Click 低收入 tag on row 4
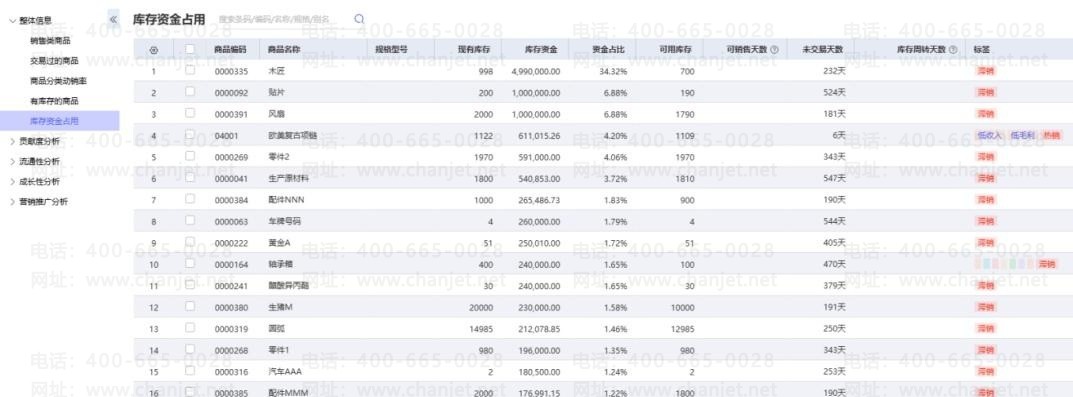1073x397 pixels. click(x=990, y=136)
